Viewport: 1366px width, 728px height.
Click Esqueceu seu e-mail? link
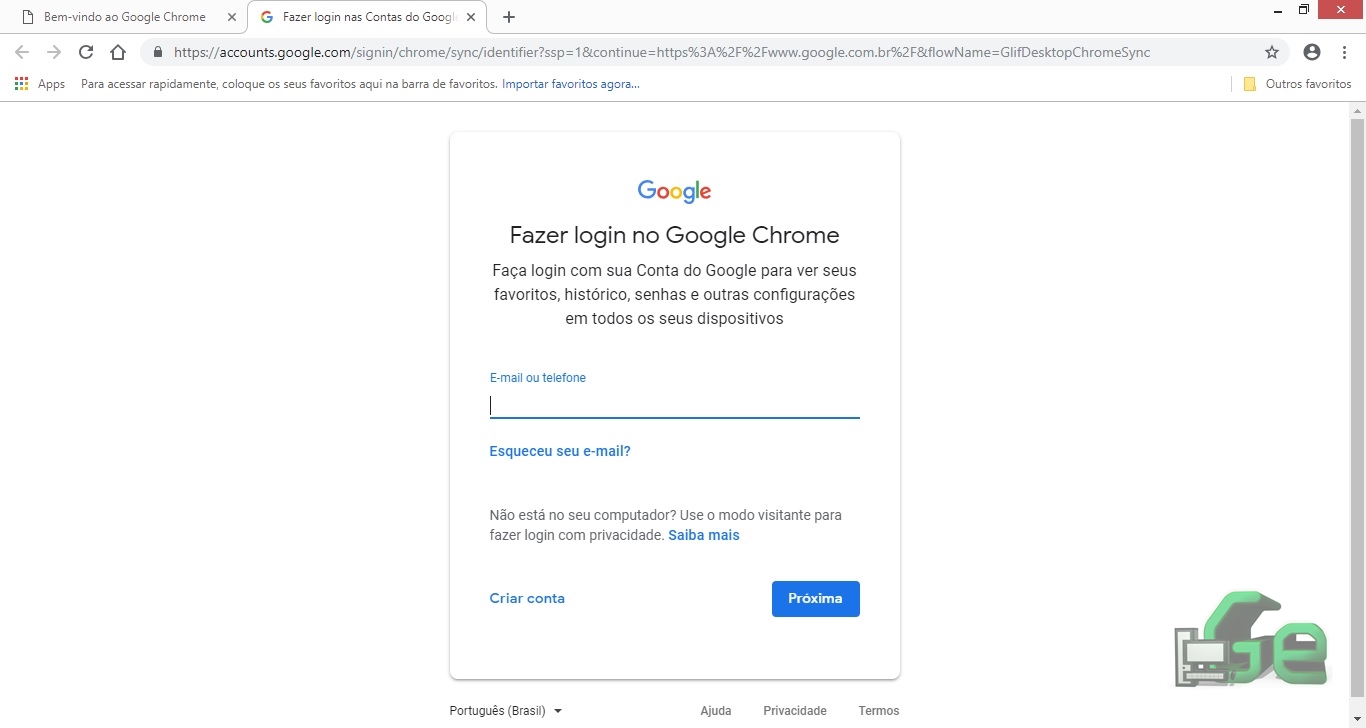tap(560, 451)
